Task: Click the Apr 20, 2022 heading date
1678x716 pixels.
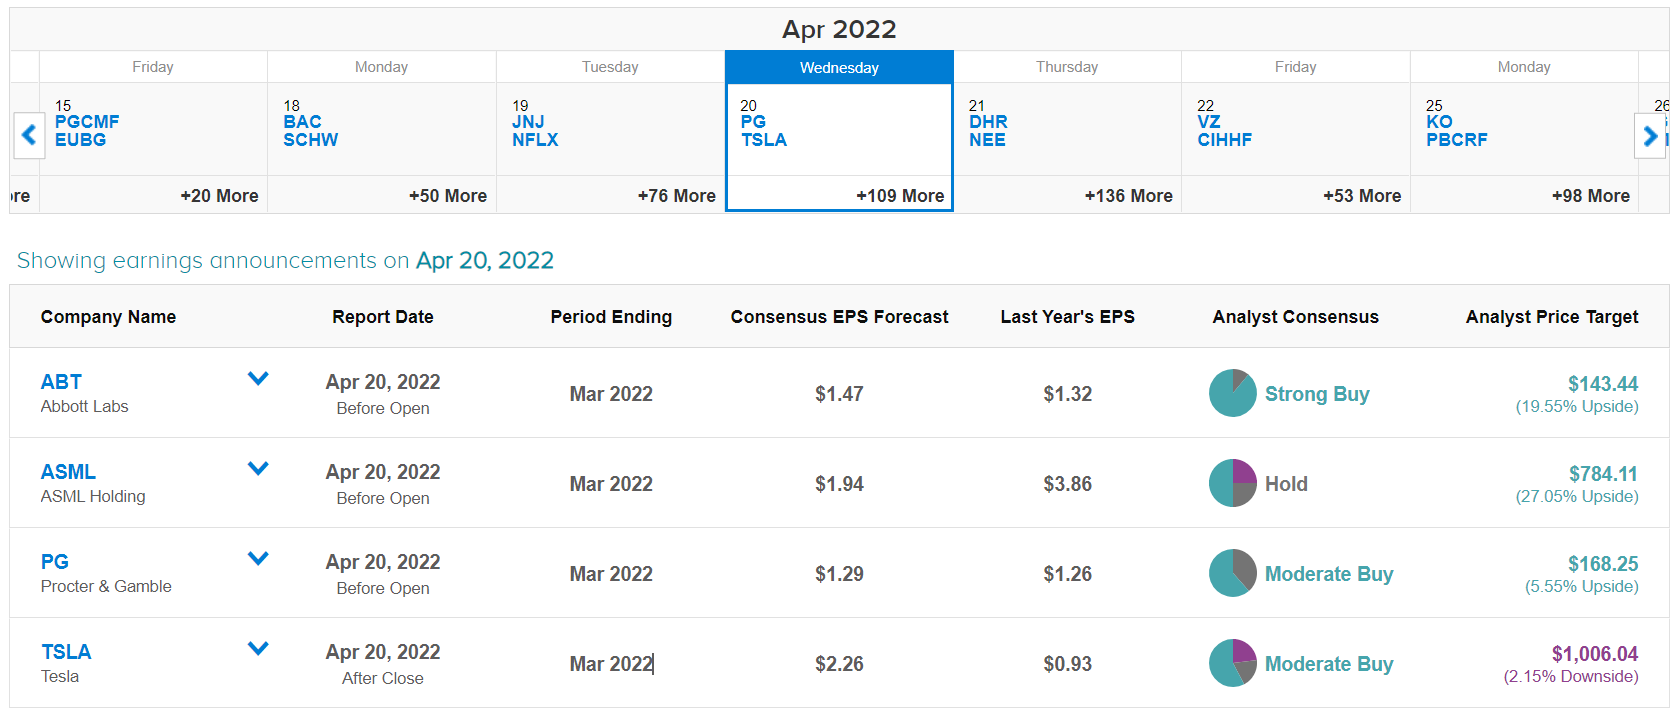Action: pyautogui.click(x=485, y=261)
